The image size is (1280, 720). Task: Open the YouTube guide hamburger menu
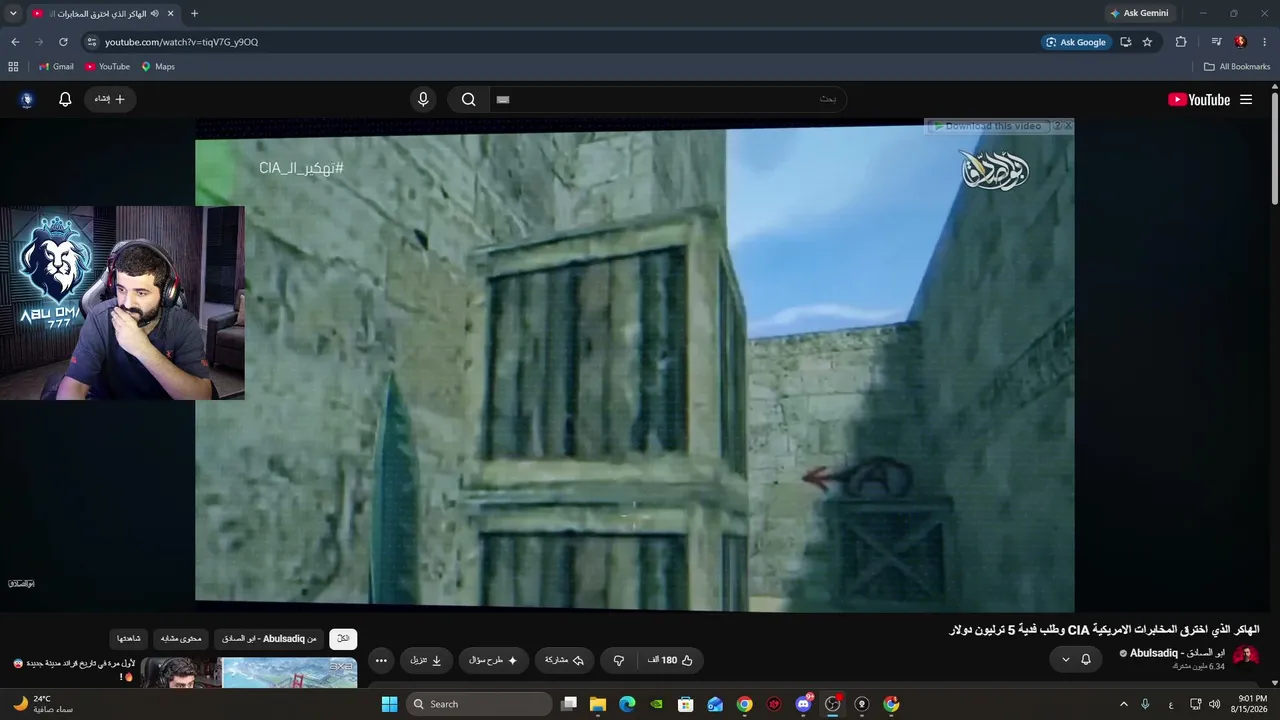pyautogui.click(x=1246, y=99)
